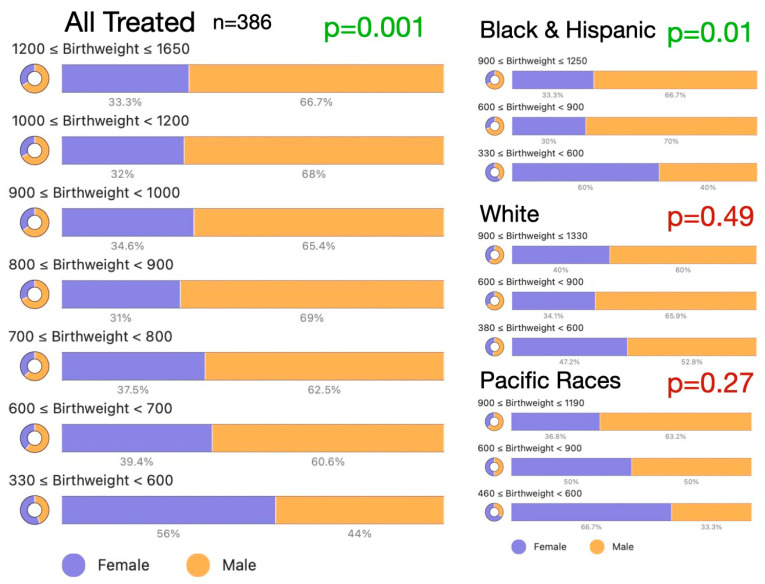
Task: Click the donut icon for 1200 ≤ Birthweight ≤ 1650
Action: point(35,78)
